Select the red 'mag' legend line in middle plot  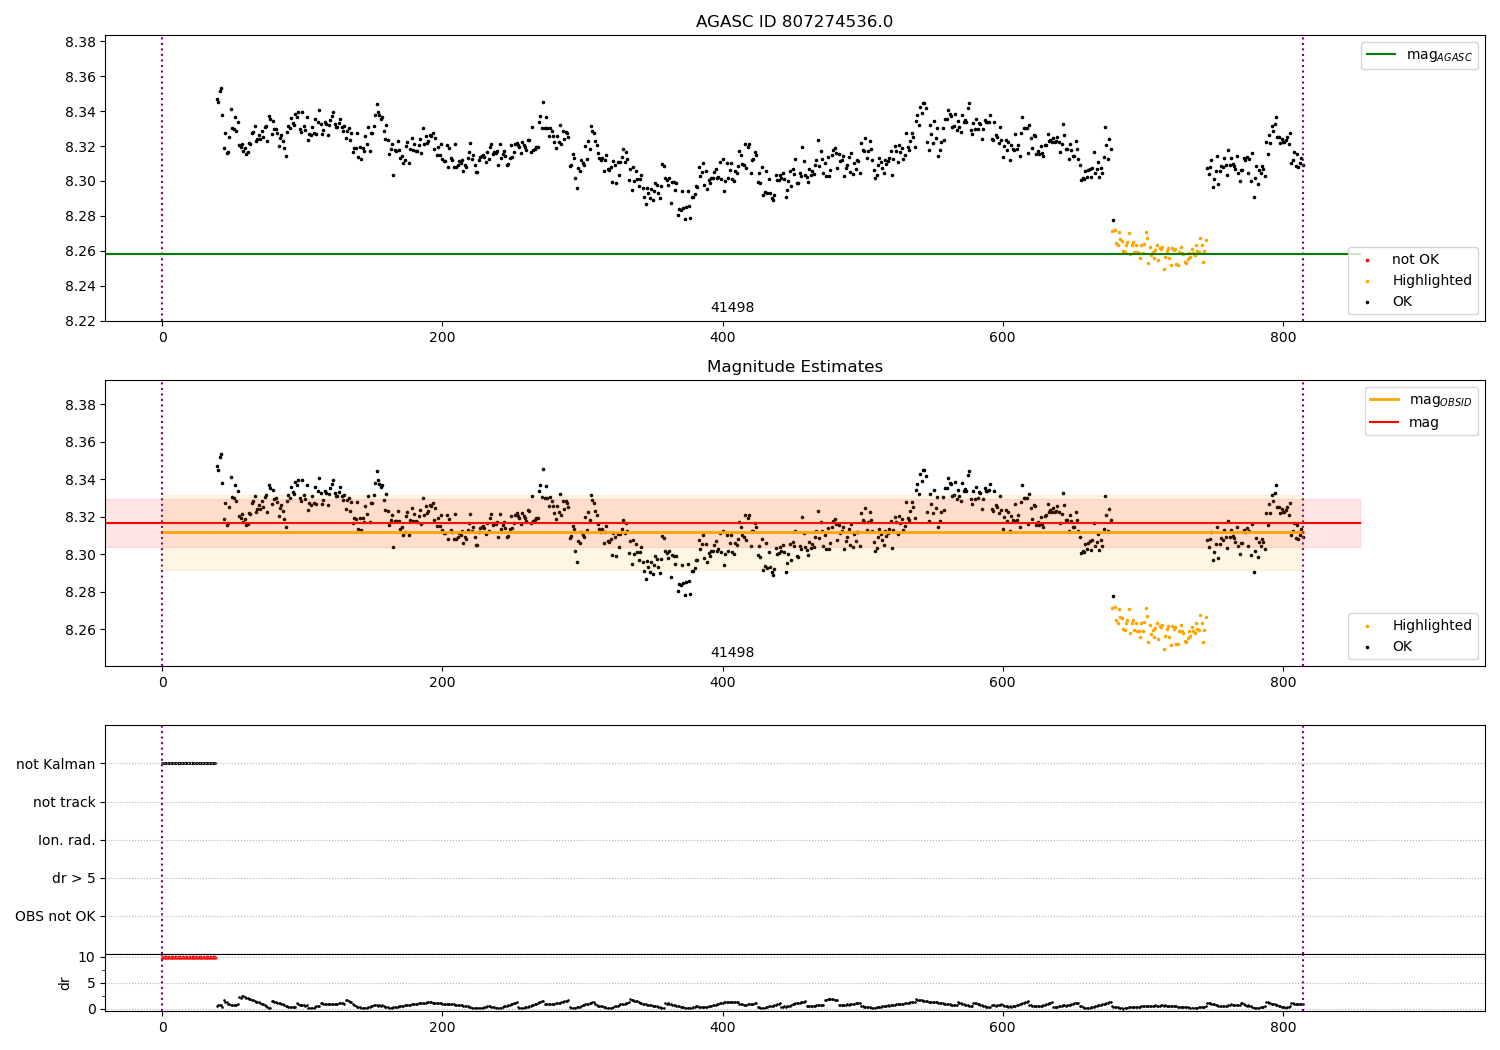point(1385,423)
